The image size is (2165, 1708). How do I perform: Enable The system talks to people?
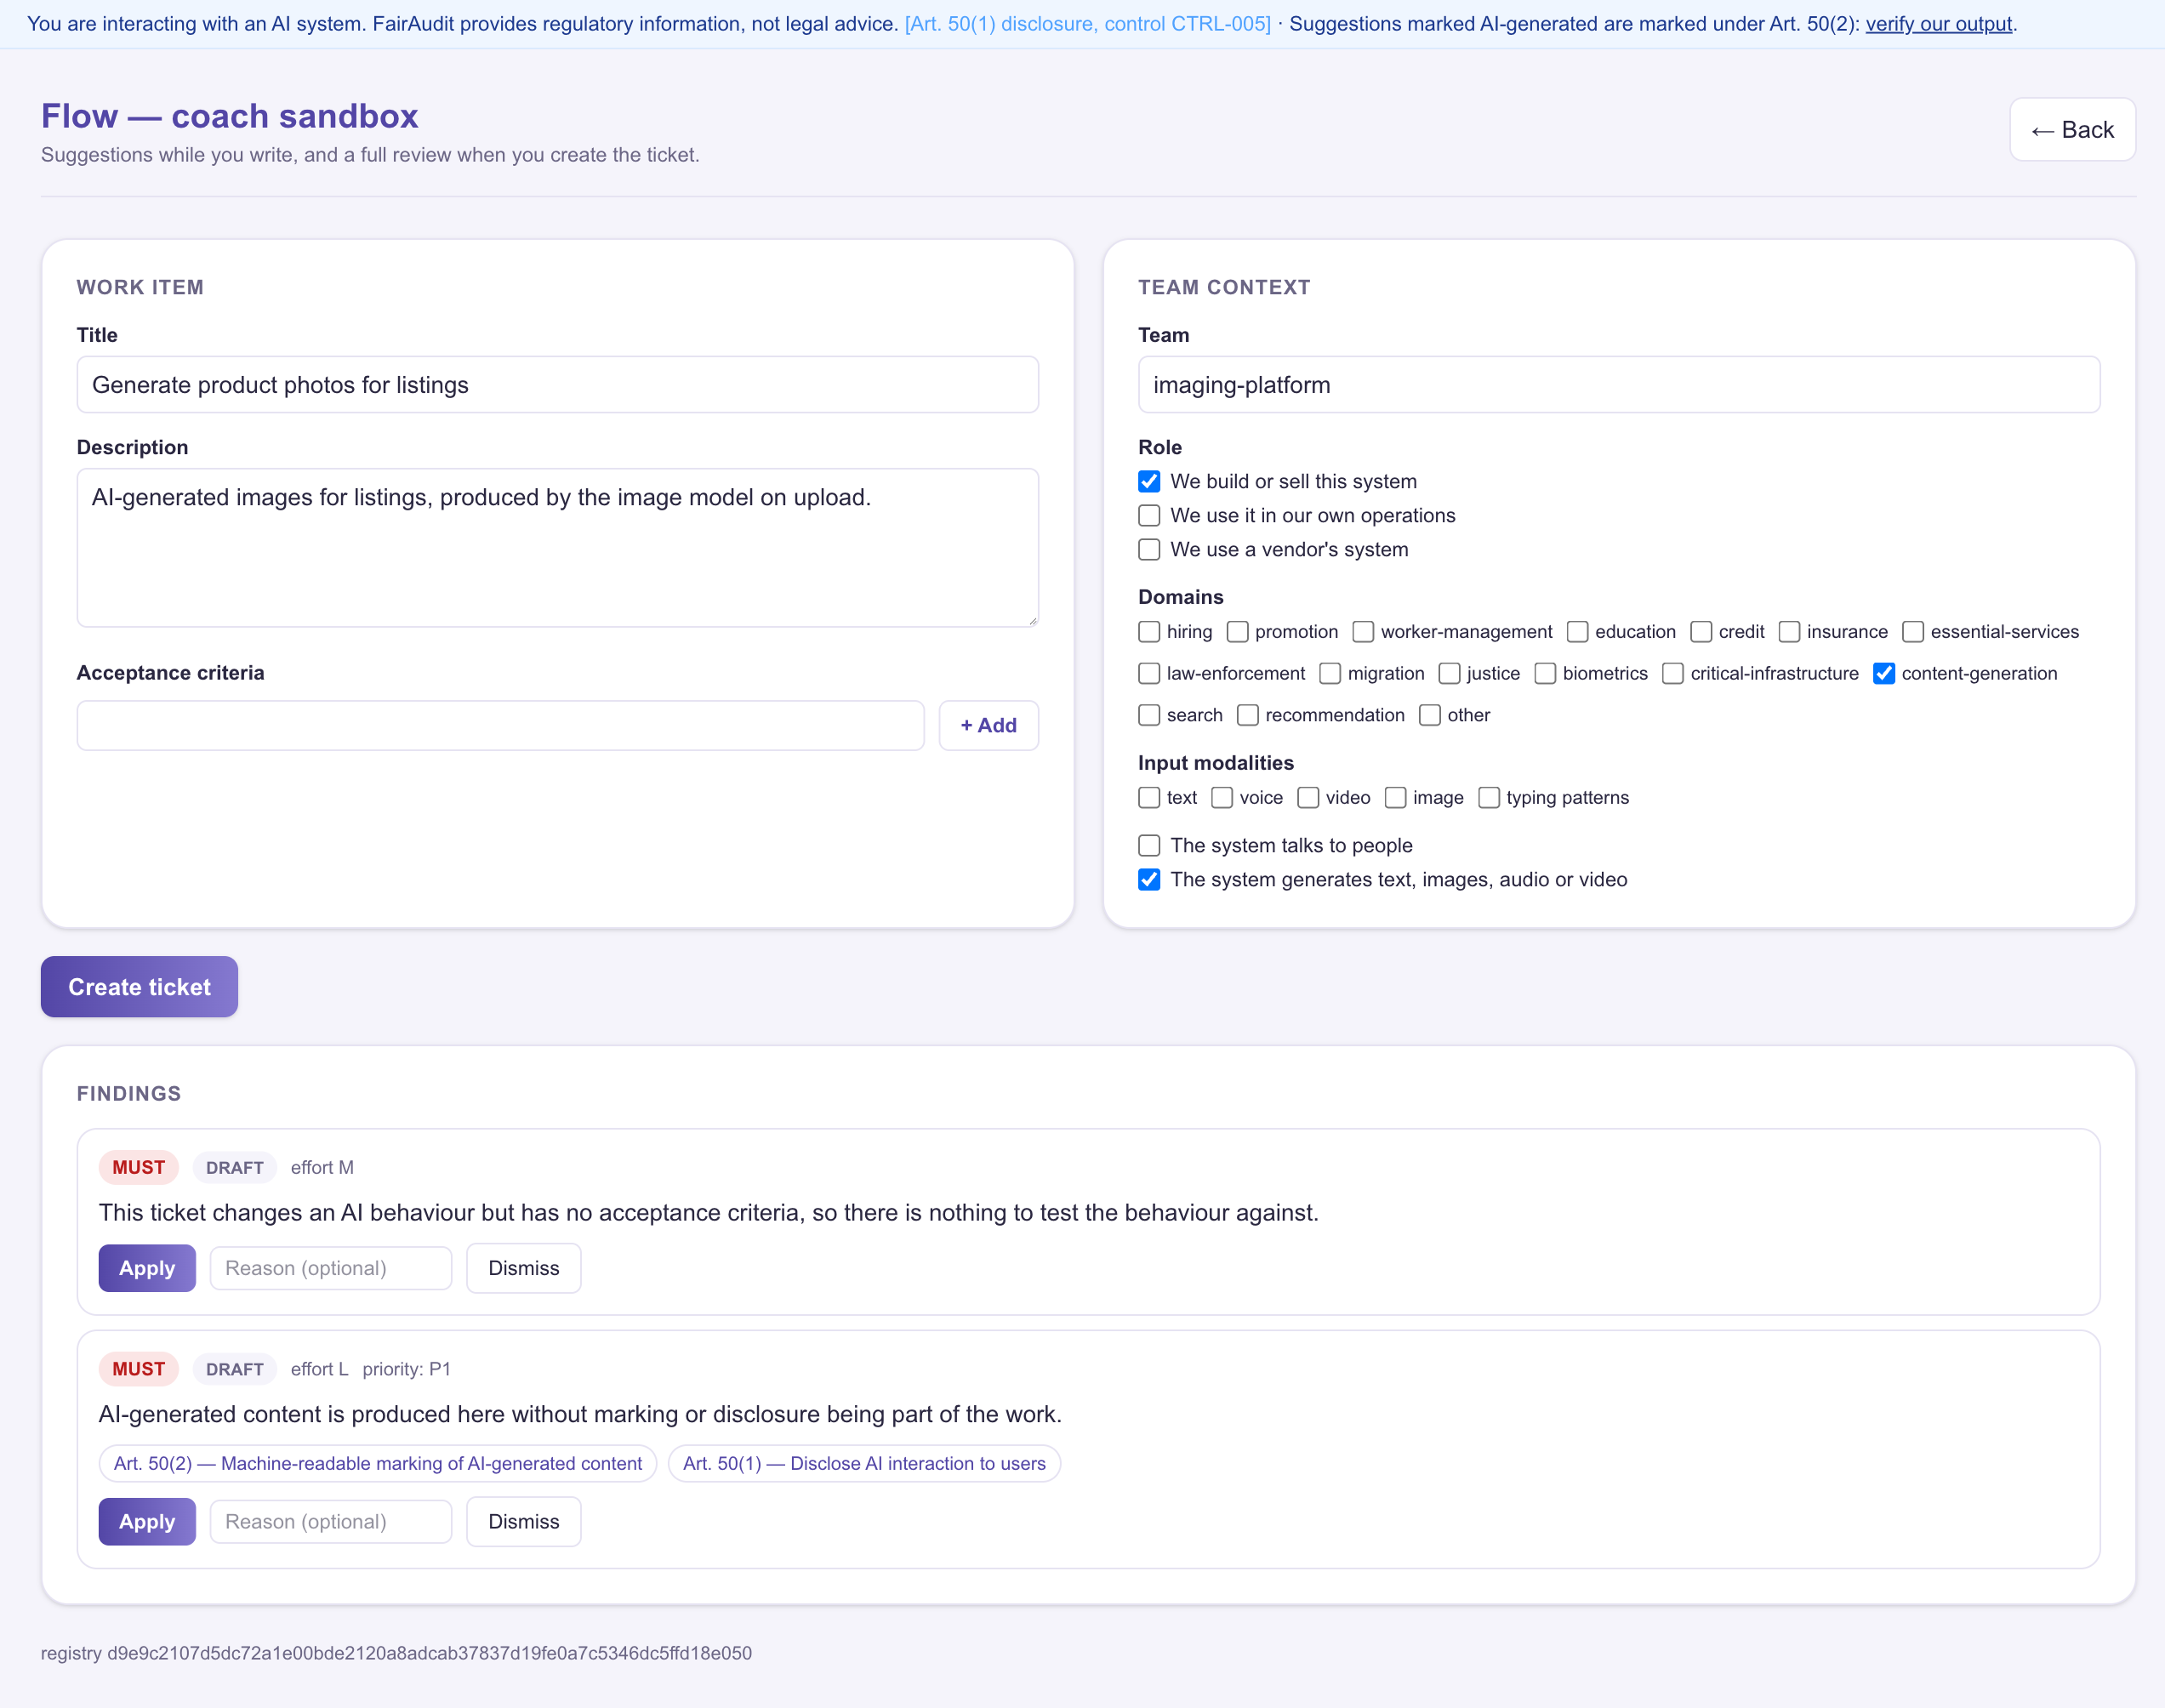(x=1149, y=845)
